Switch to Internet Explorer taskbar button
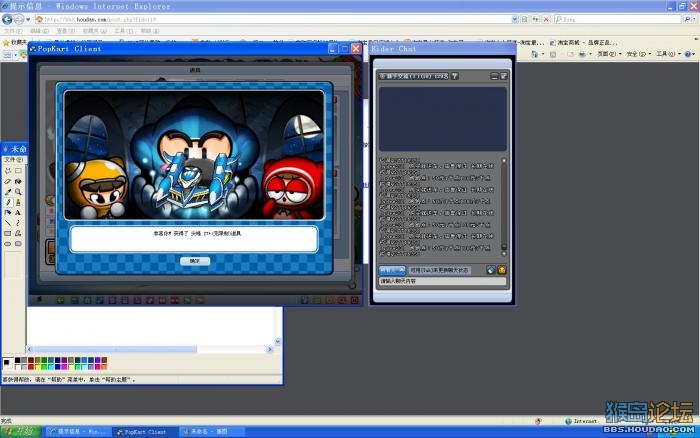The height and width of the screenshot is (438, 700). coord(78,432)
